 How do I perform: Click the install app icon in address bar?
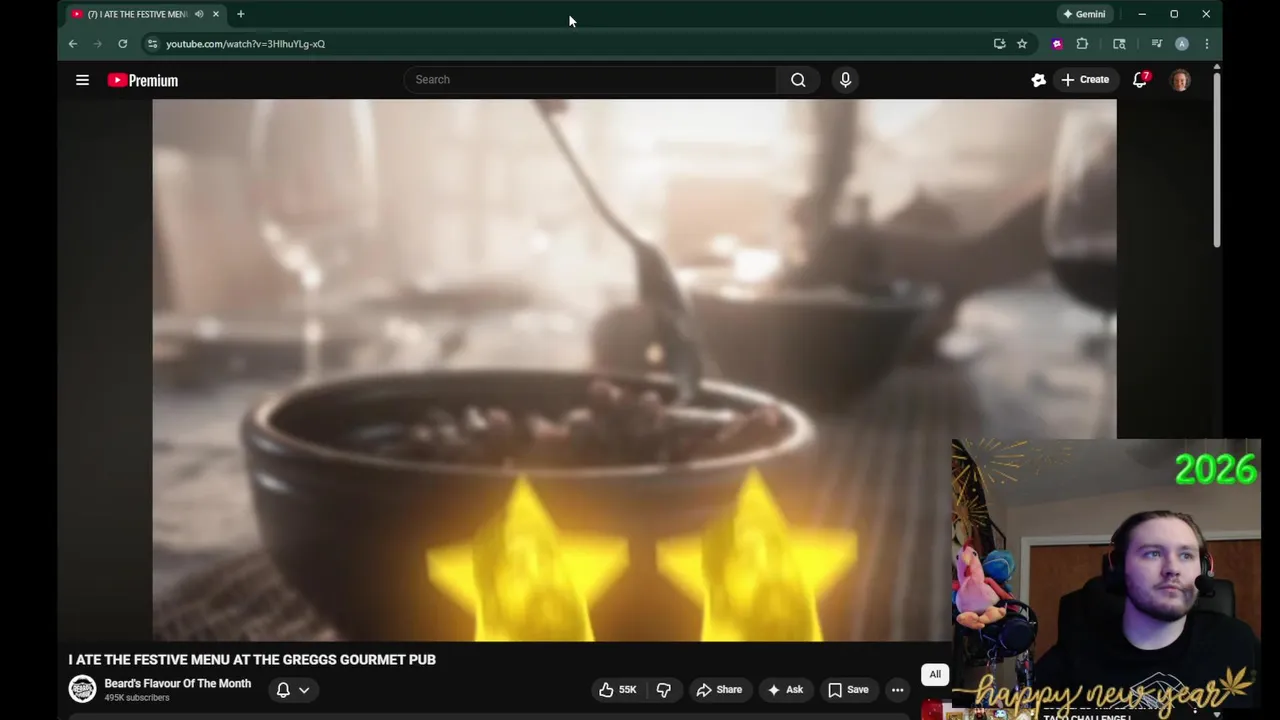pyautogui.click(x=999, y=44)
